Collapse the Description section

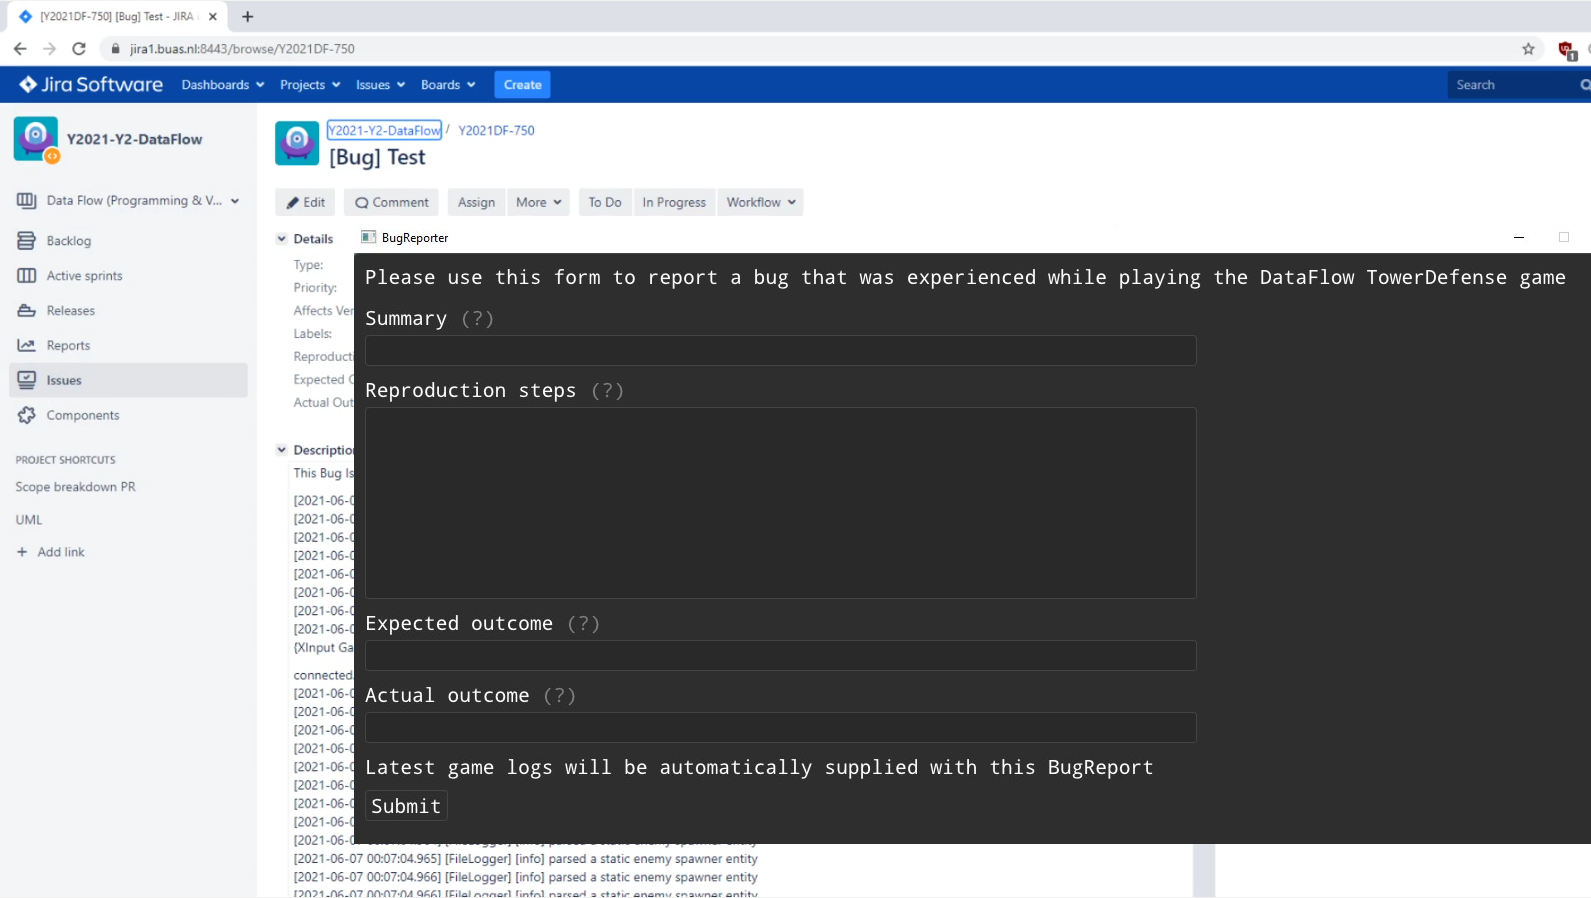[282, 450]
